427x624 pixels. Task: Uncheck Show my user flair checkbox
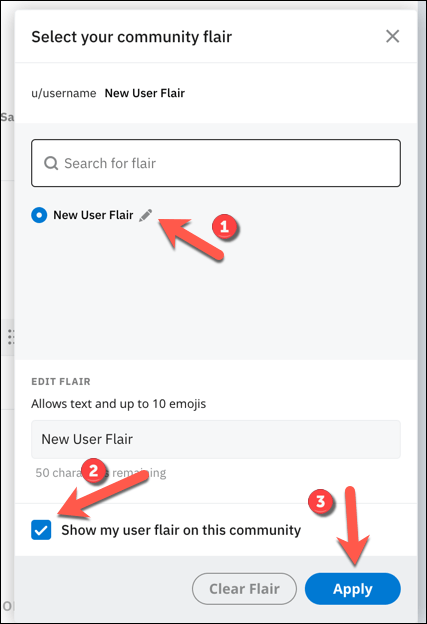click(x=41, y=530)
